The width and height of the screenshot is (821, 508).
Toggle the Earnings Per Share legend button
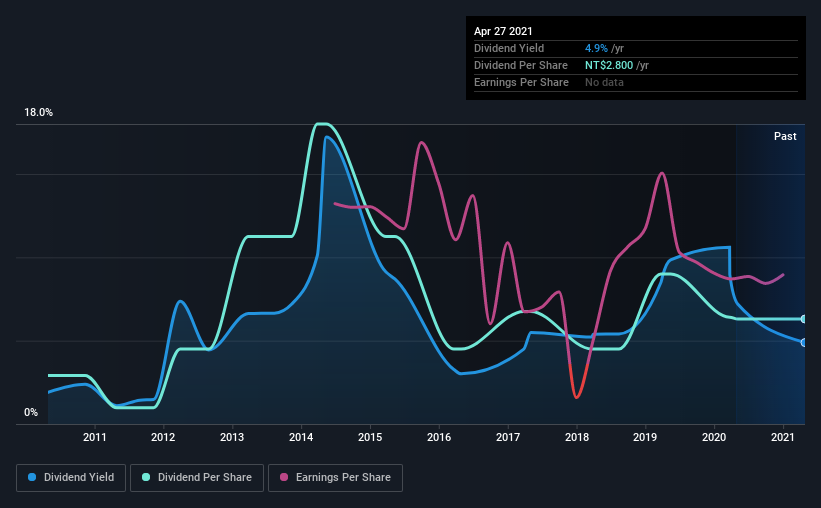[335, 478]
